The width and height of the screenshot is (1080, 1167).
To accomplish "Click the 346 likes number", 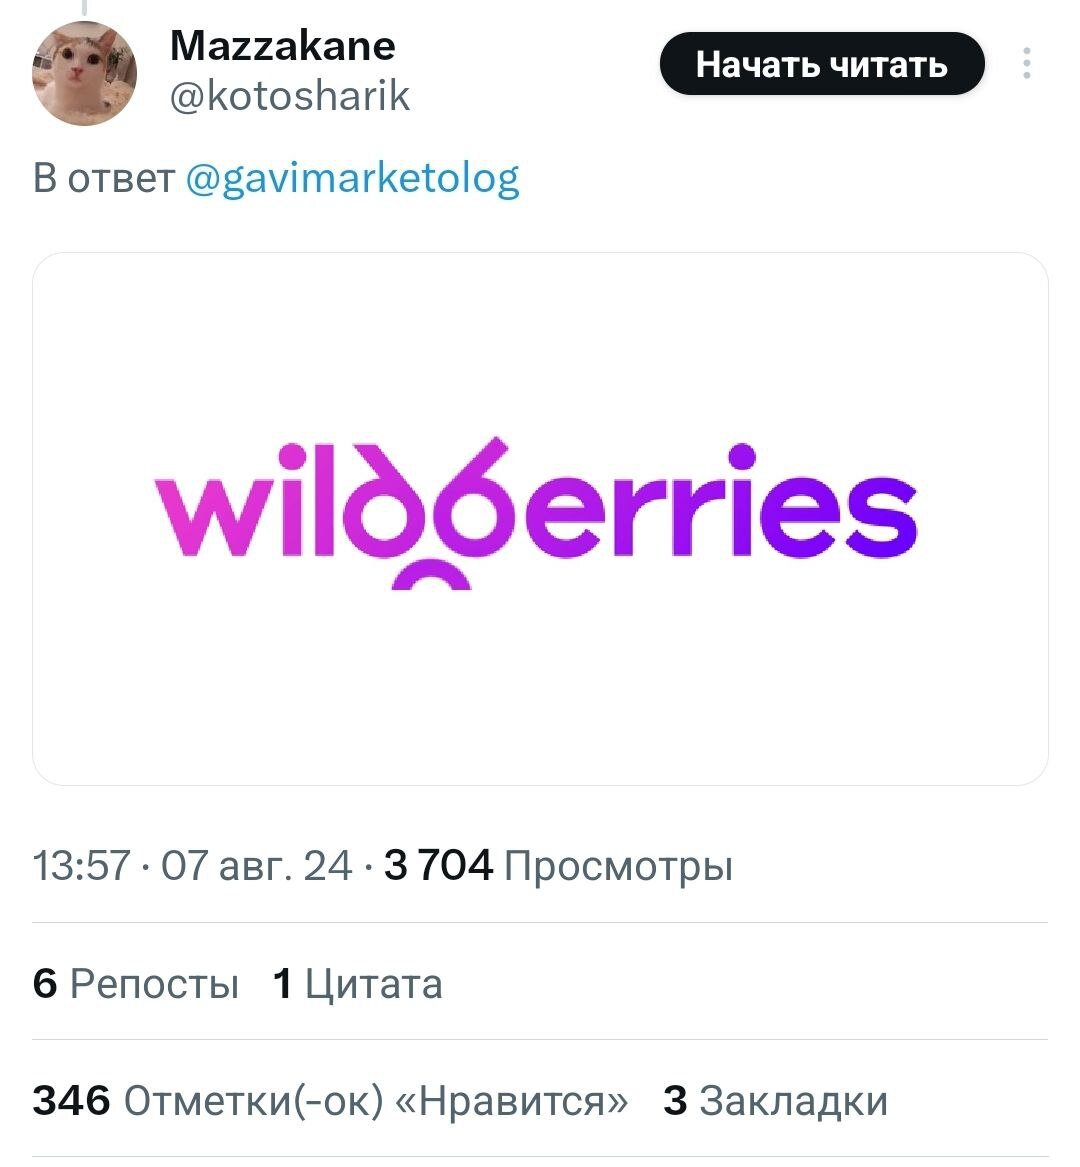I will (71, 1100).
